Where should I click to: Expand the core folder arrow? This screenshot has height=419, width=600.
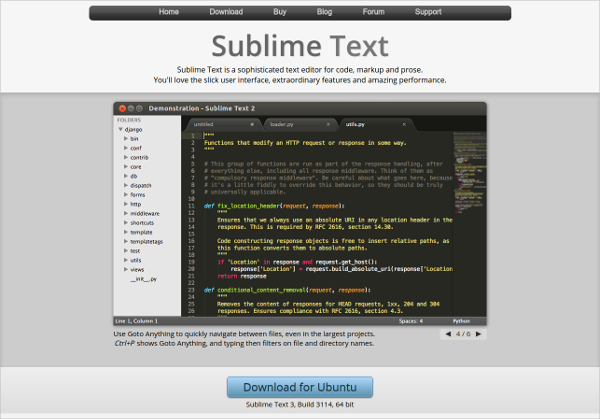(x=126, y=166)
